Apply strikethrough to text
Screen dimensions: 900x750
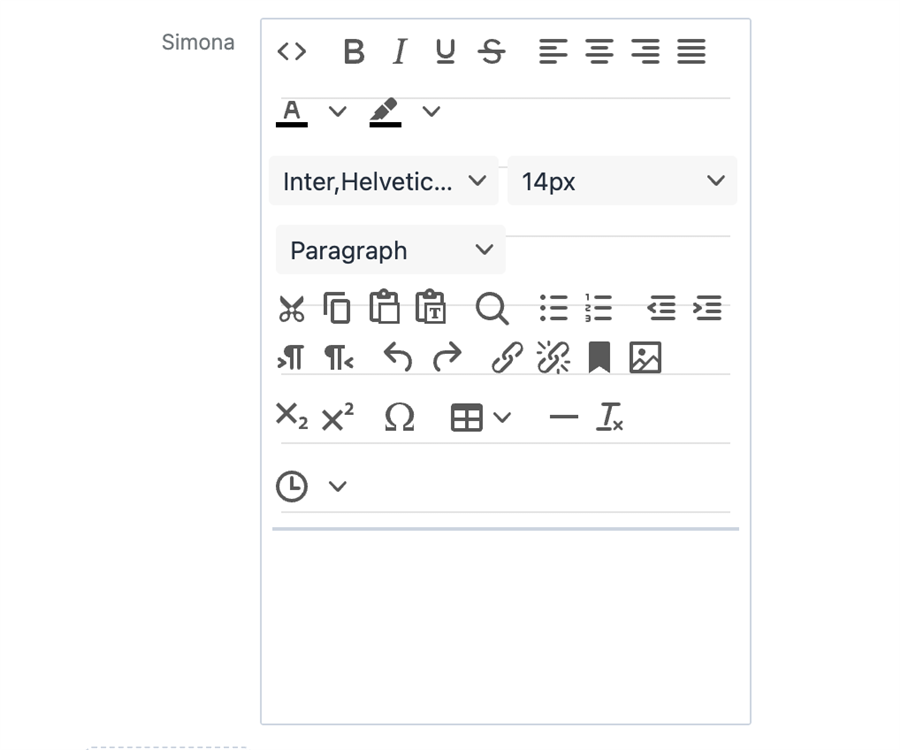point(491,51)
